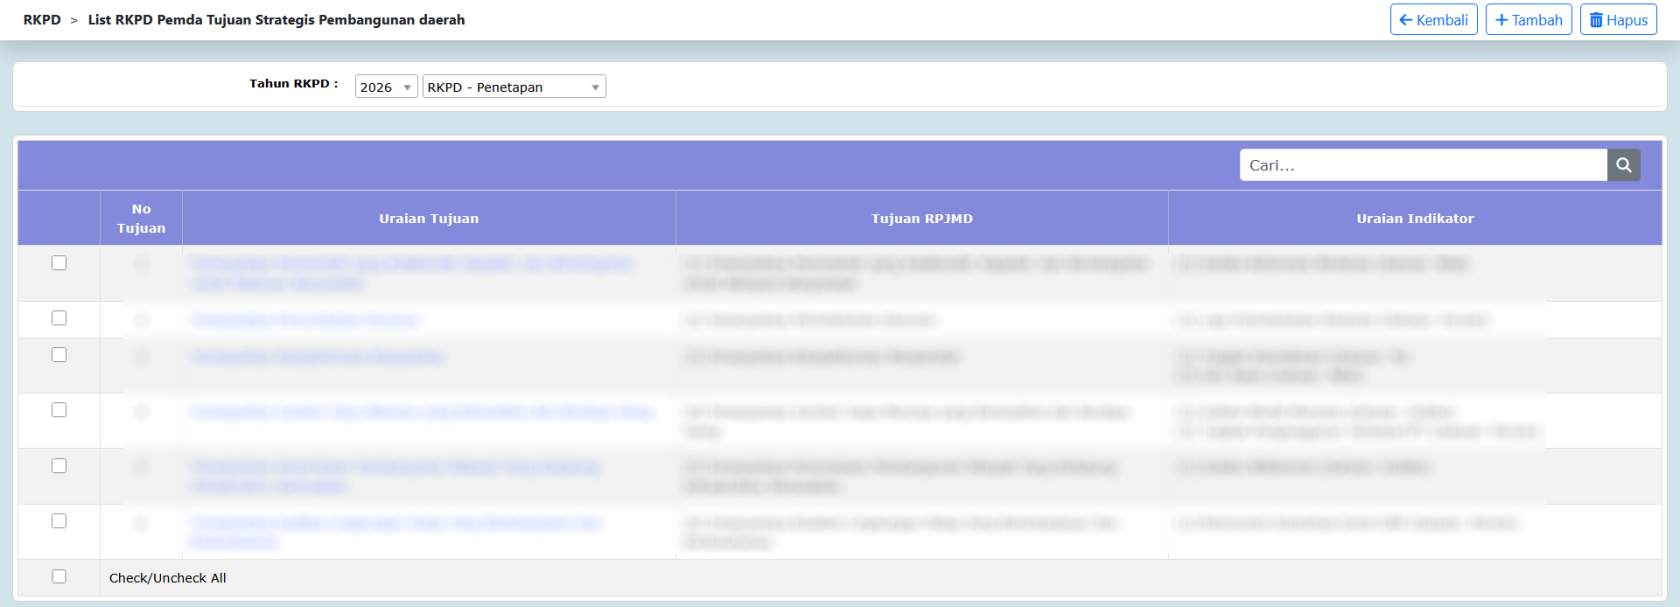The image size is (1680, 607).
Task: Check the third row's checkbox
Action: tap(59, 355)
